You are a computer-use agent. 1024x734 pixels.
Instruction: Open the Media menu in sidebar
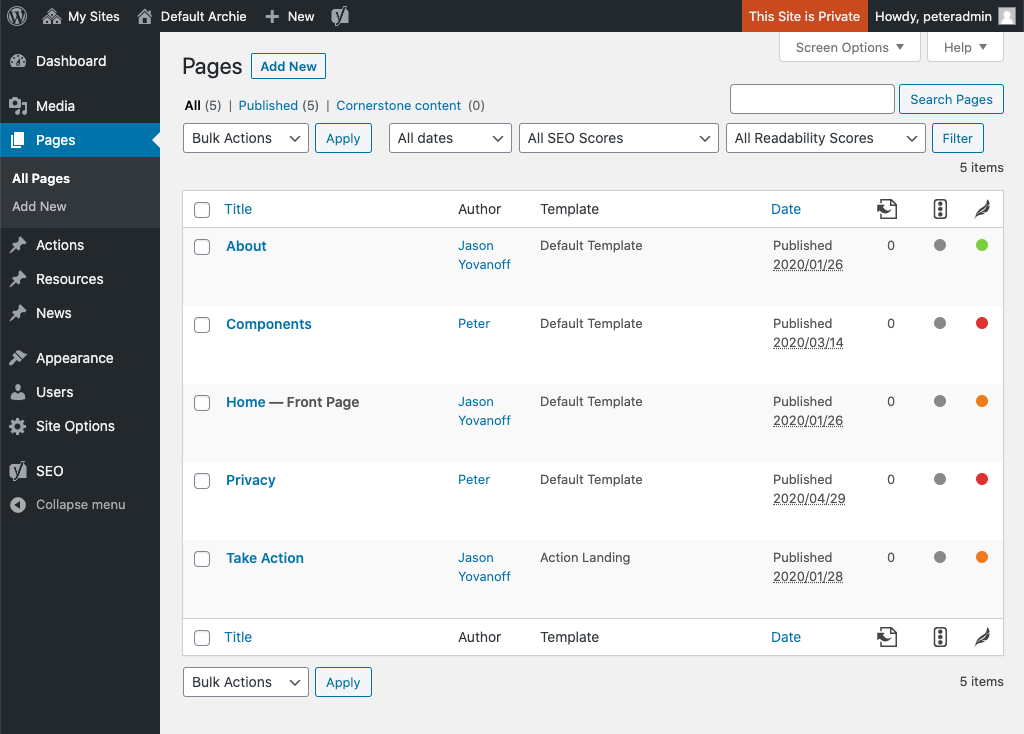click(55, 106)
